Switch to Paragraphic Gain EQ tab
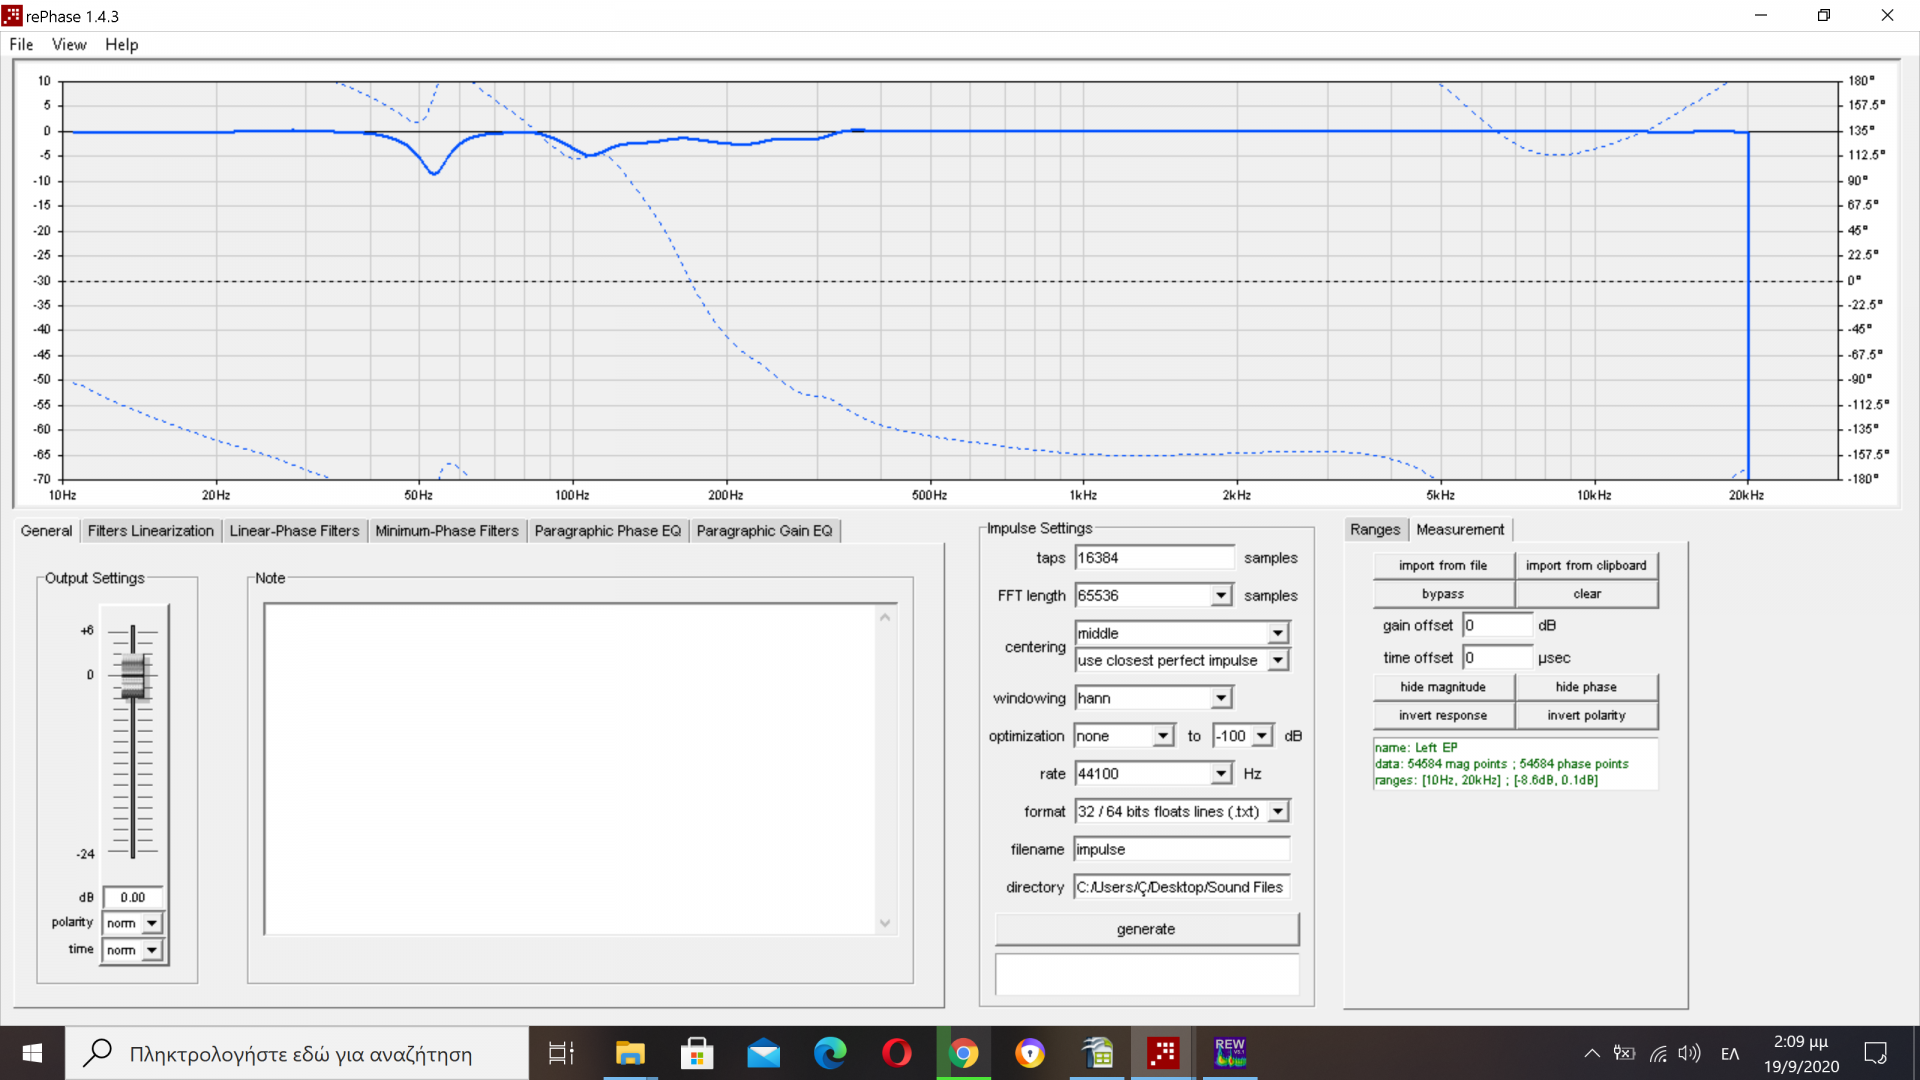This screenshot has height=1080, width=1920. click(x=764, y=531)
